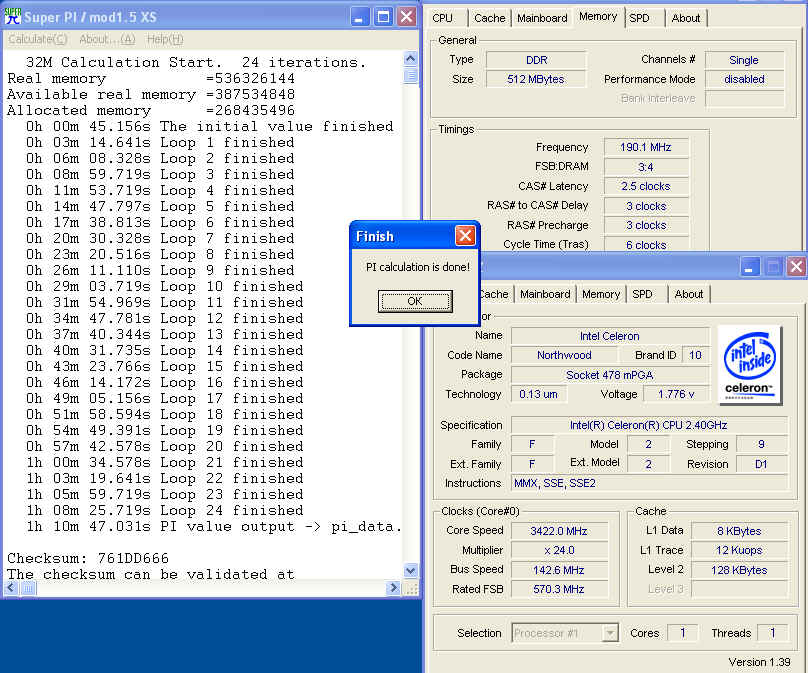Click the Super PI resize grip corner
The image size is (808, 673).
pyautogui.click(x=411, y=588)
